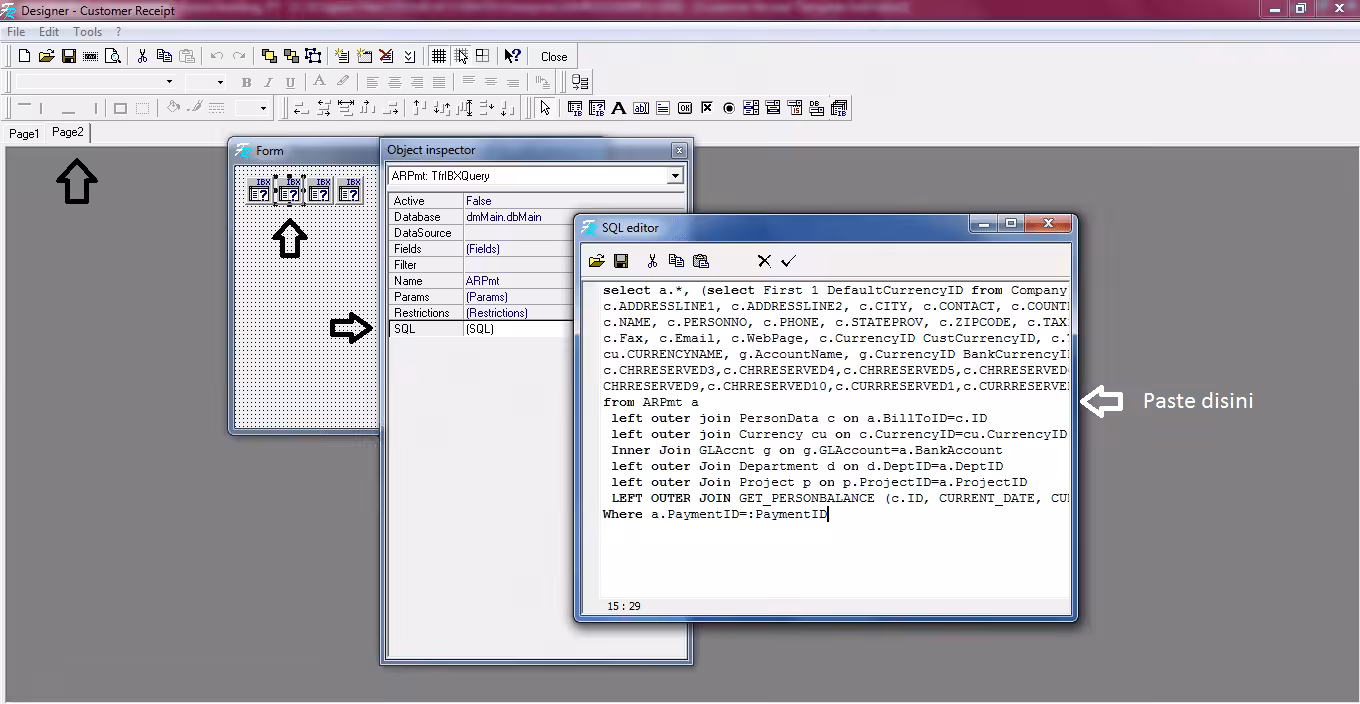Image resolution: width=1360 pixels, height=704 pixels.
Task: Click the New report icon
Action: pos(24,56)
